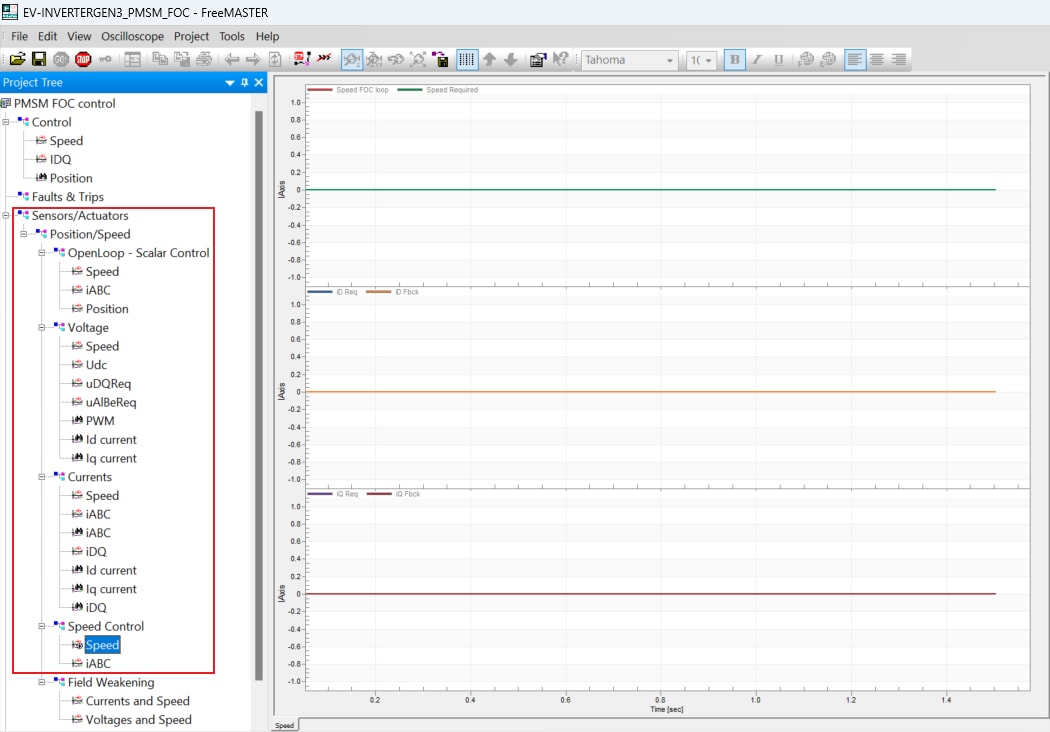This screenshot has height=732, width=1050.
Task: Open the Oscilloscope menu
Action: [133, 36]
